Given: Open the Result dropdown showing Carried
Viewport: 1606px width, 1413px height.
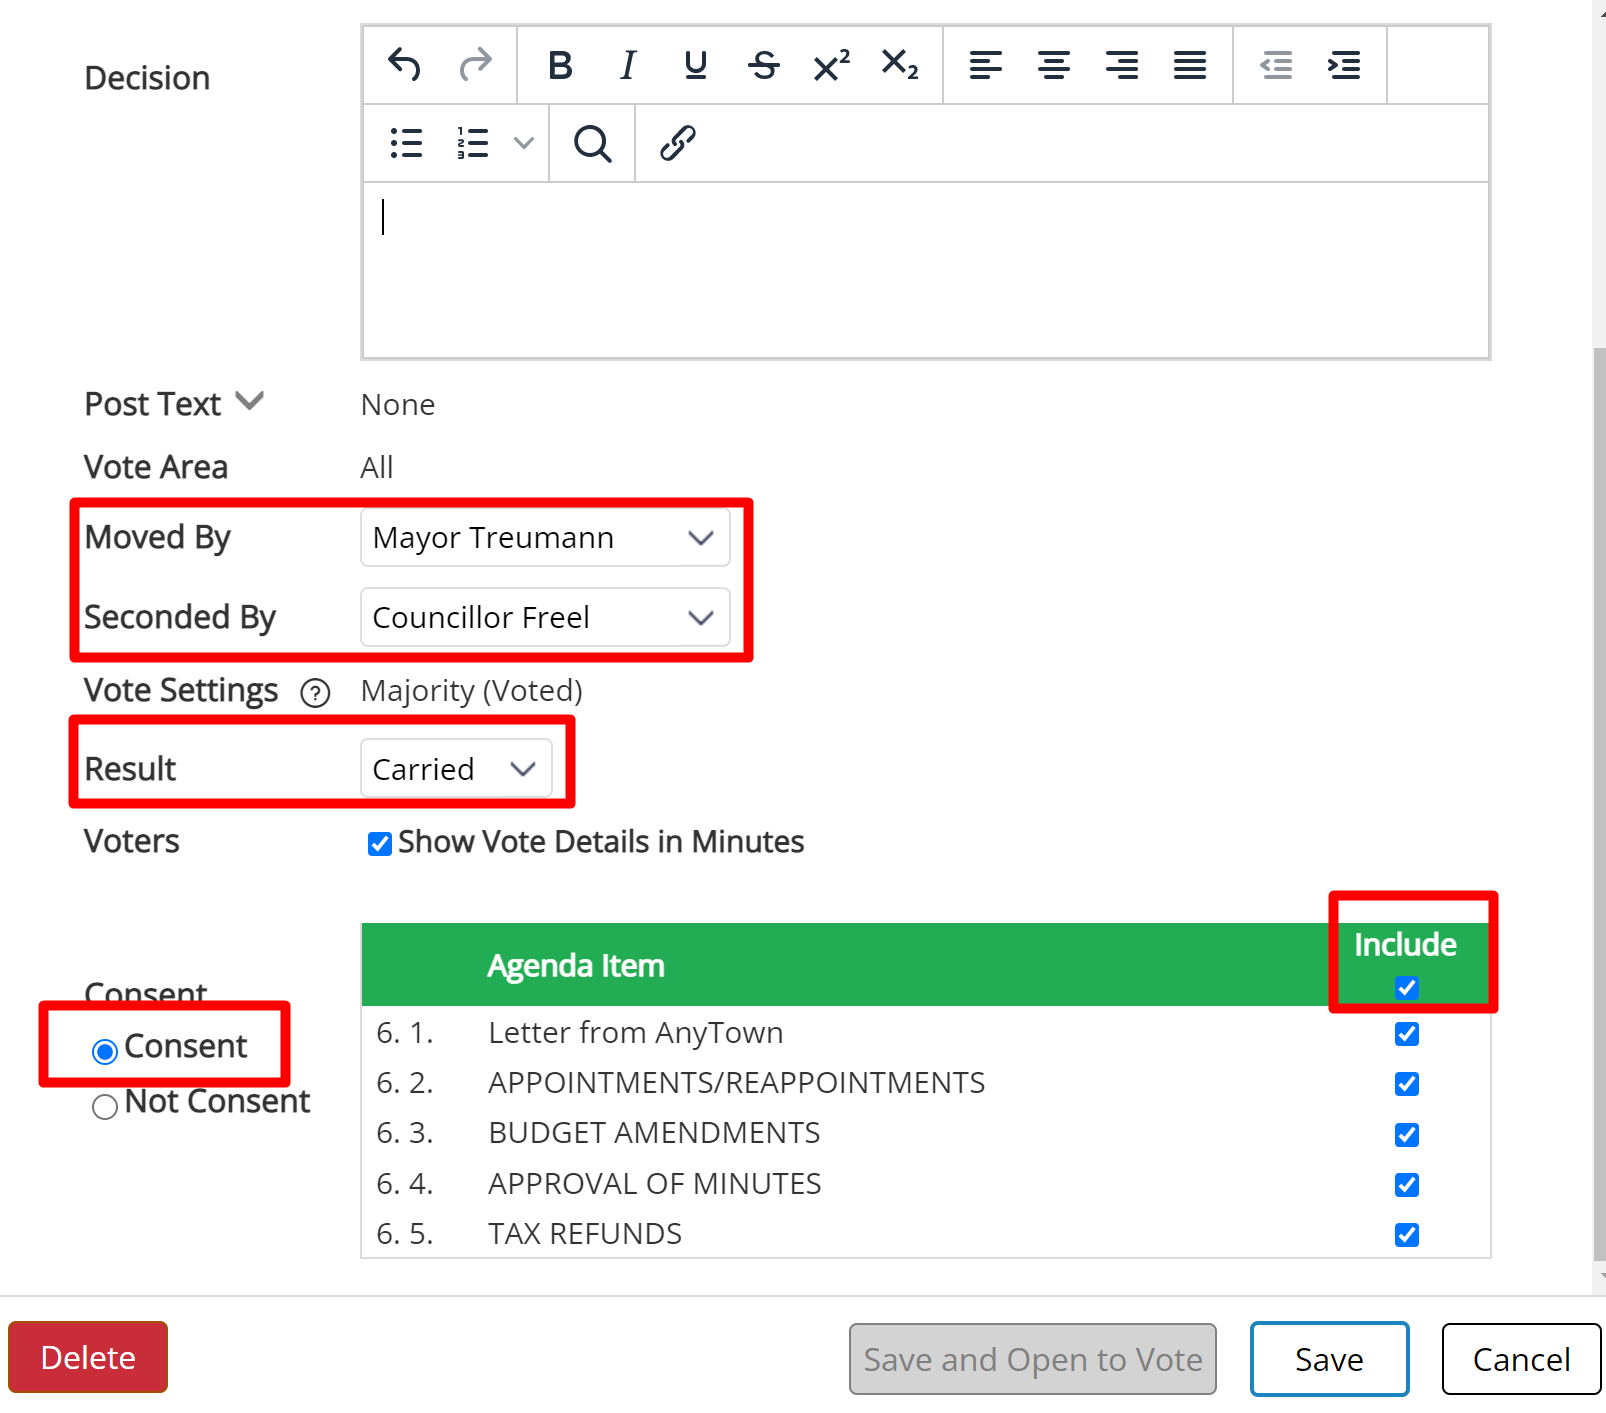Looking at the screenshot, I should point(456,769).
